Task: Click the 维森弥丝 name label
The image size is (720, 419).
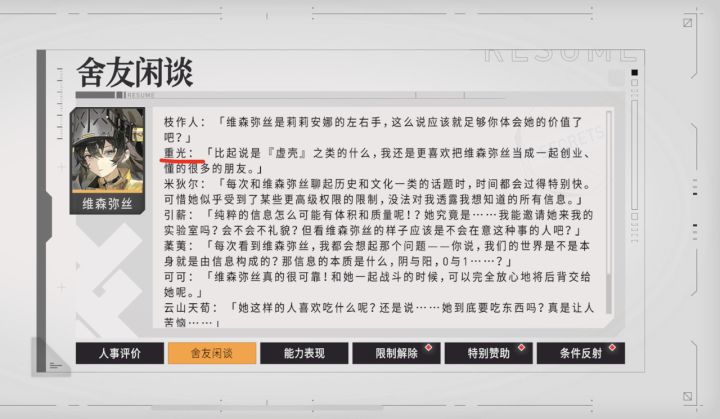Action: [107, 204]
